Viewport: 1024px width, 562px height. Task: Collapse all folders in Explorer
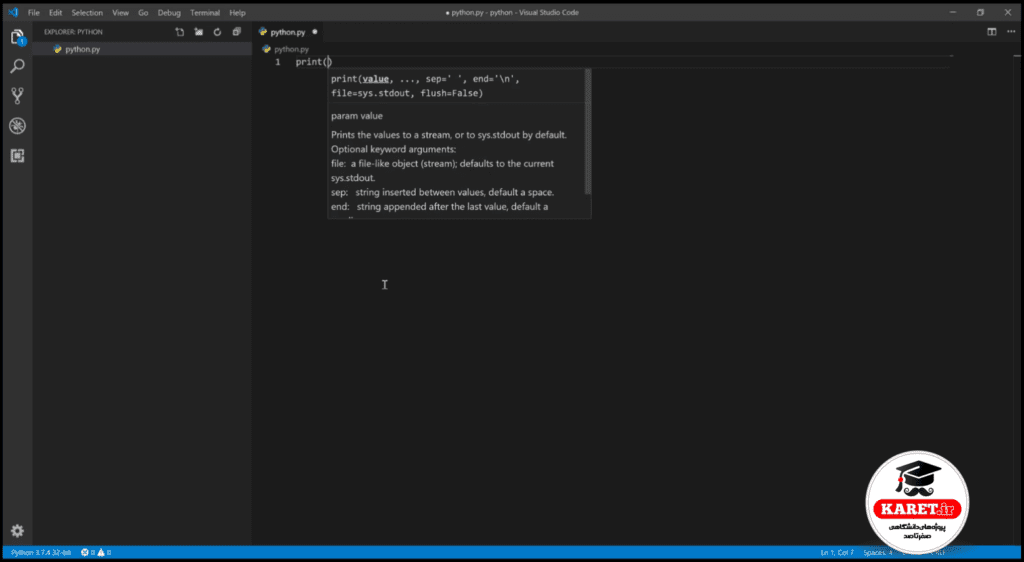236,32
